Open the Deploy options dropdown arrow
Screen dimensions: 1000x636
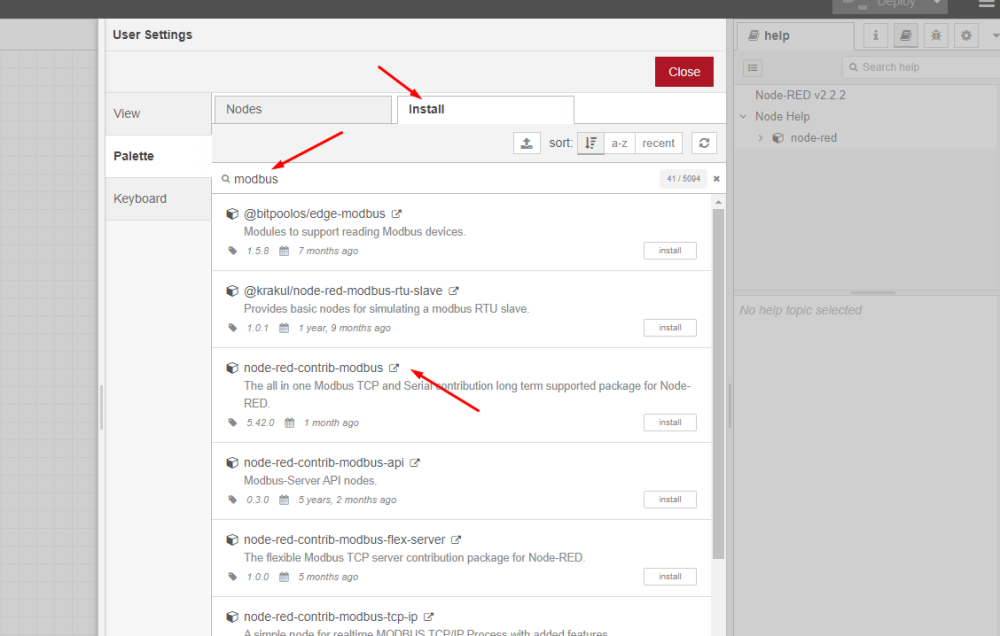937,4
